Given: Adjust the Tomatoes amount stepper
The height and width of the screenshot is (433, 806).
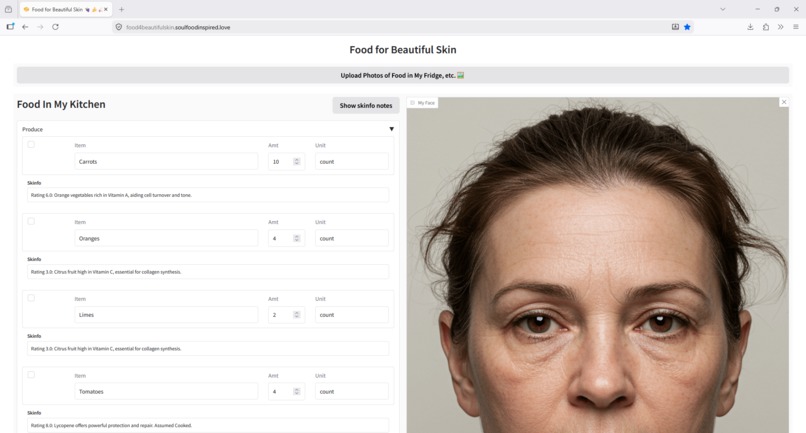Looking at the screenshot, I should [297, 391].
